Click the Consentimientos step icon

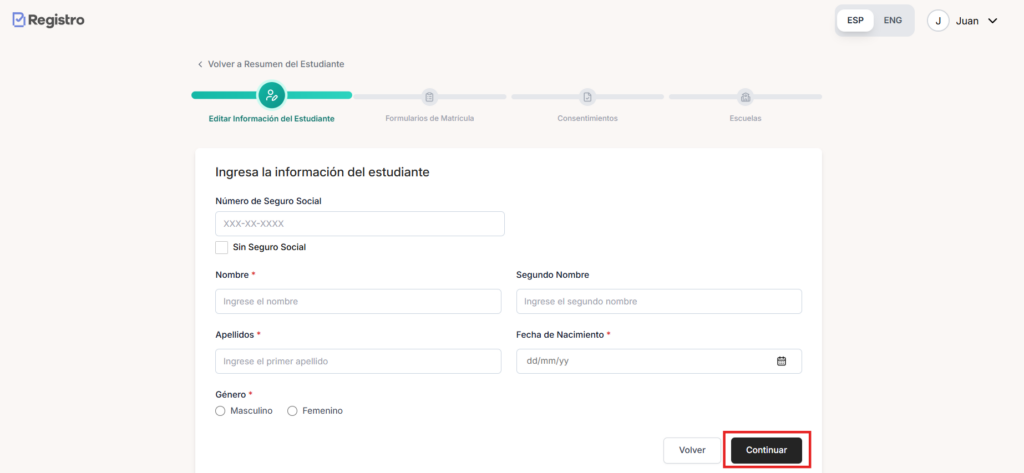point(588,97)
